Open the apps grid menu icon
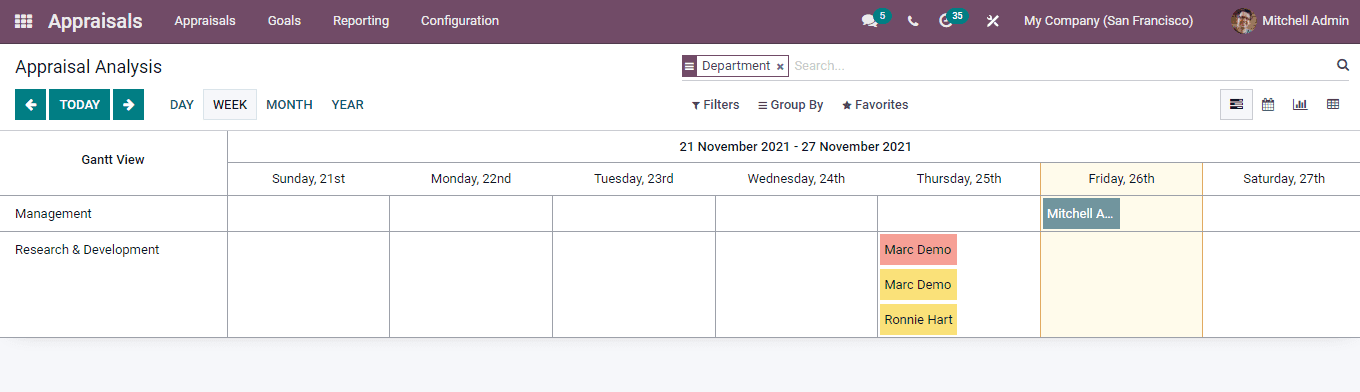 click(23, 21)
